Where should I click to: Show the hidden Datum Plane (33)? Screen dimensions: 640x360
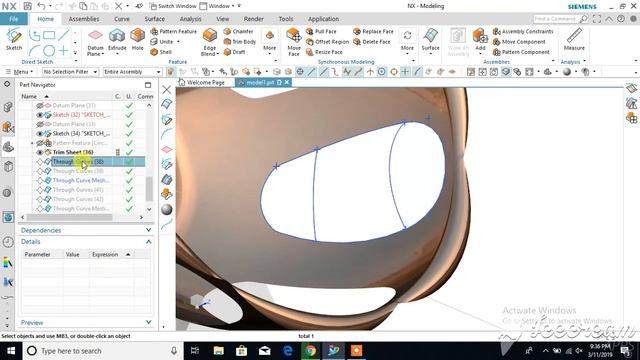click(40, 124)
